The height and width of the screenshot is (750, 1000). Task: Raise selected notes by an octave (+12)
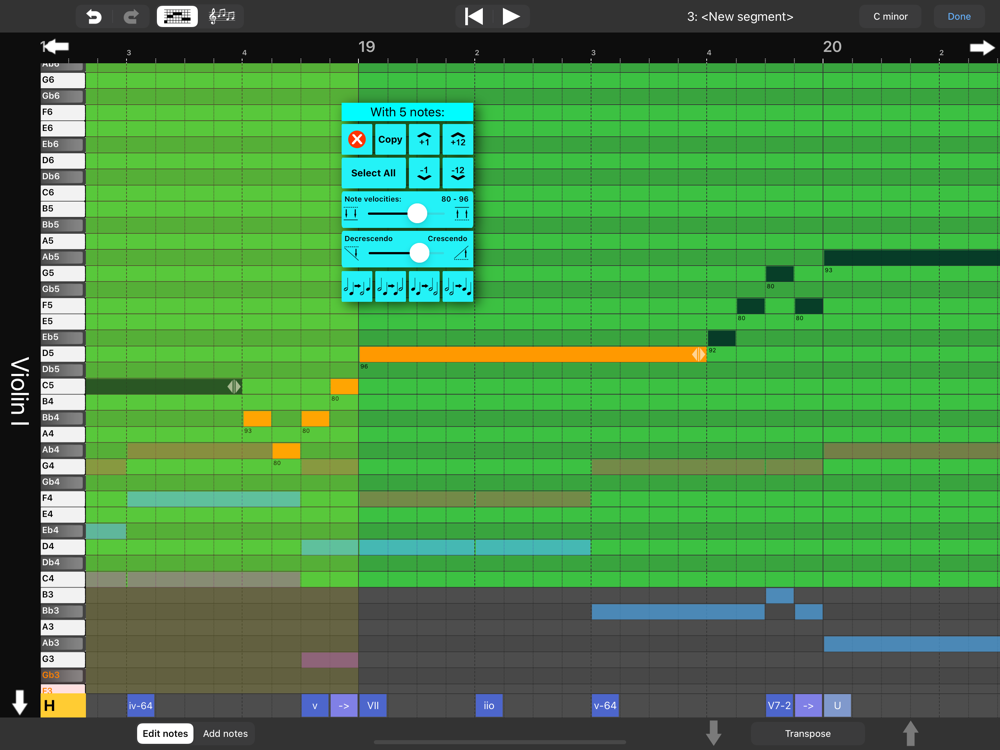(457, 140)
